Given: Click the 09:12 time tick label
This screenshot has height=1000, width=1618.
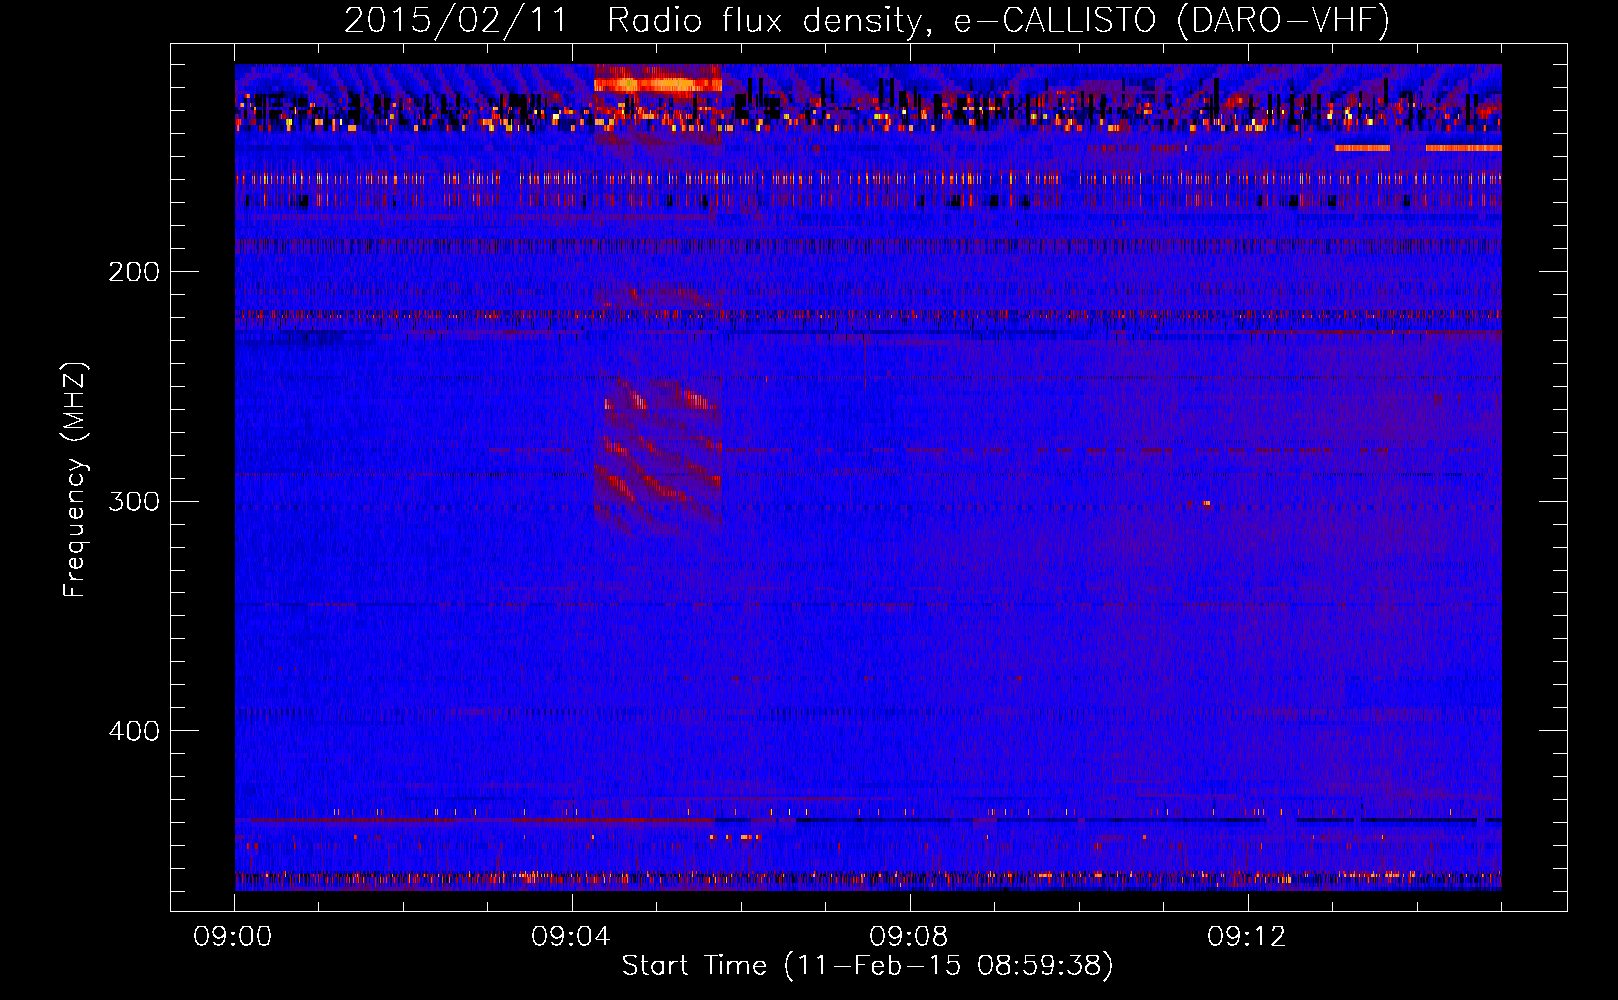Looking at the screenshot, I should click(1247, 937).
